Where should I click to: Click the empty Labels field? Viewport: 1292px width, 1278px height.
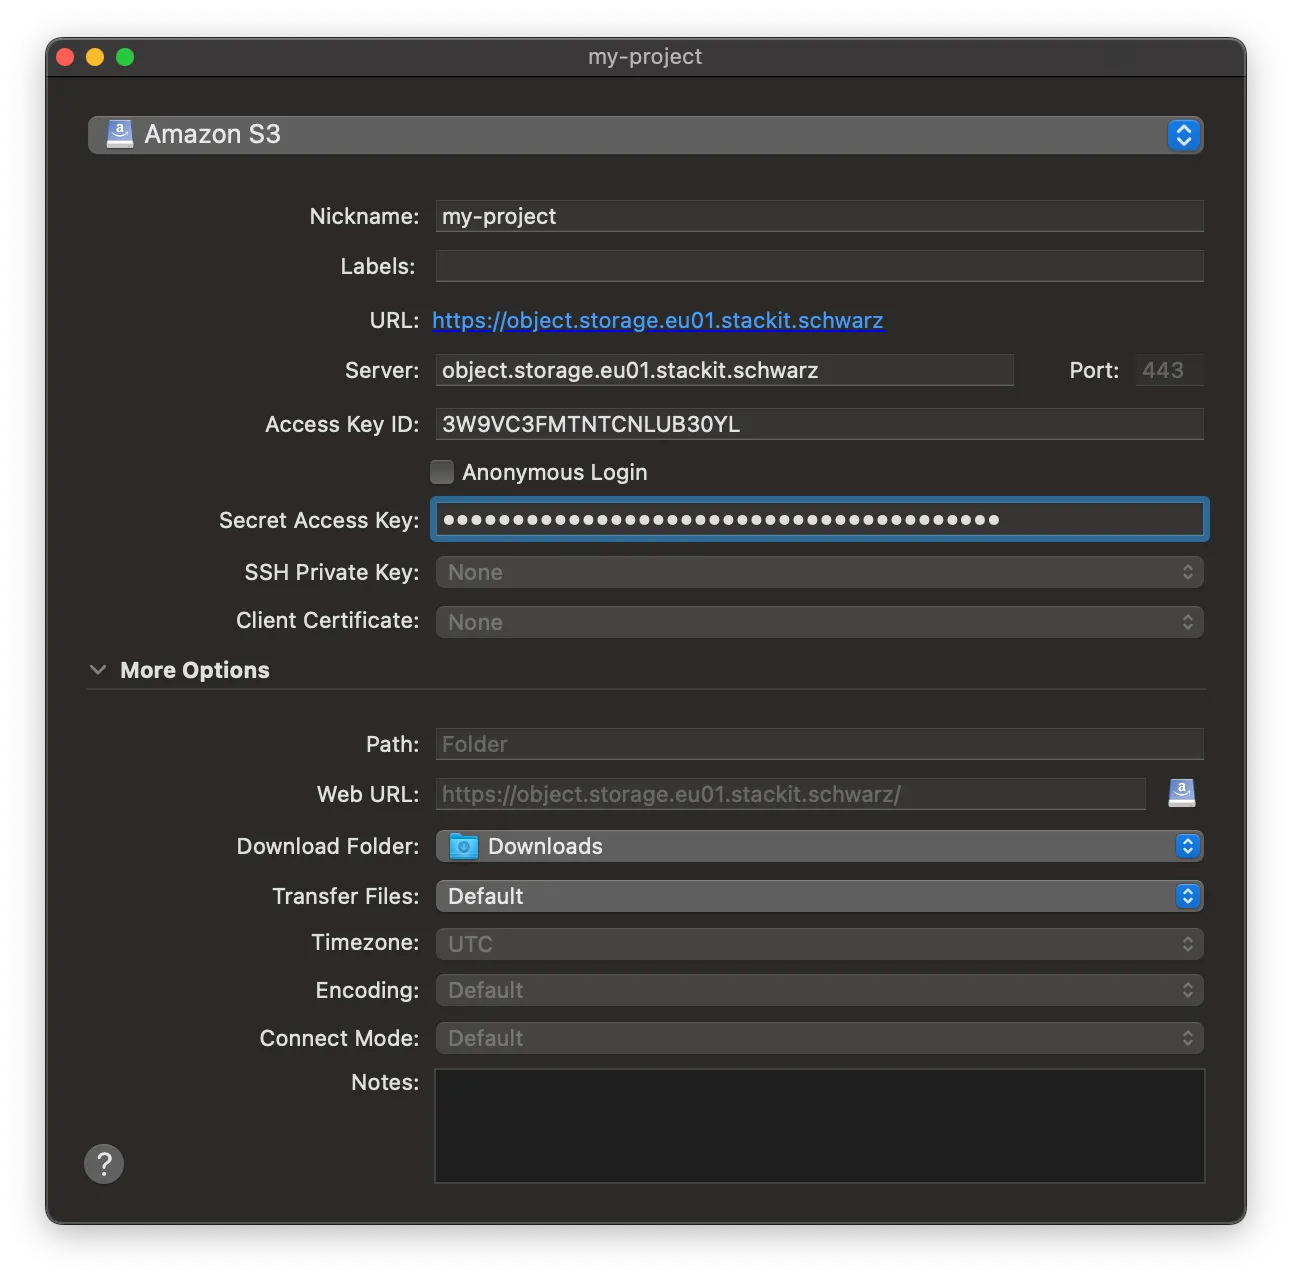pos(818,267)
